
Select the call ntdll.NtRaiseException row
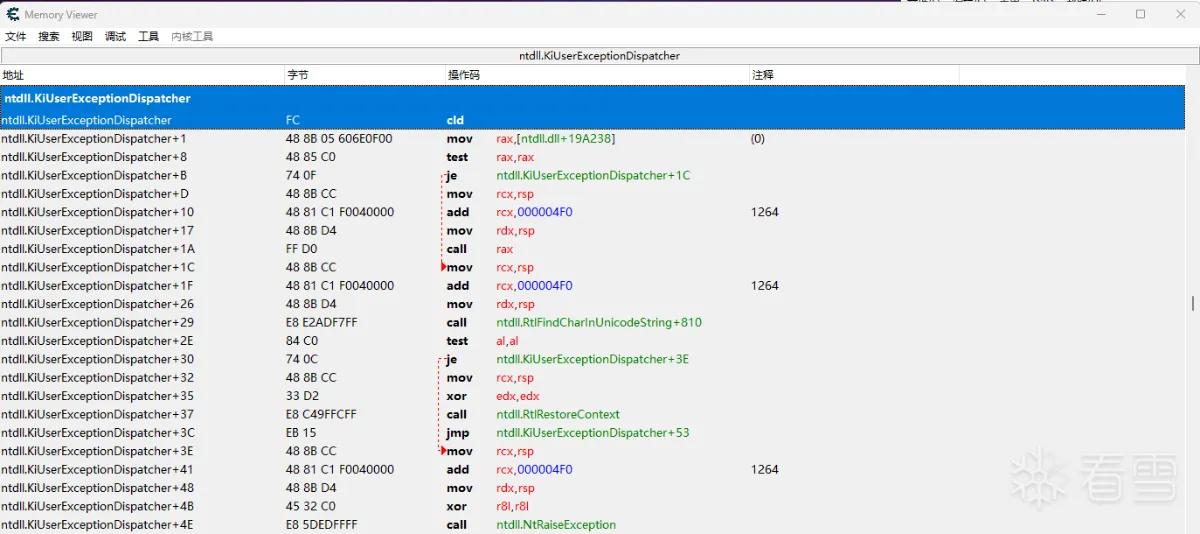[595, 525]
